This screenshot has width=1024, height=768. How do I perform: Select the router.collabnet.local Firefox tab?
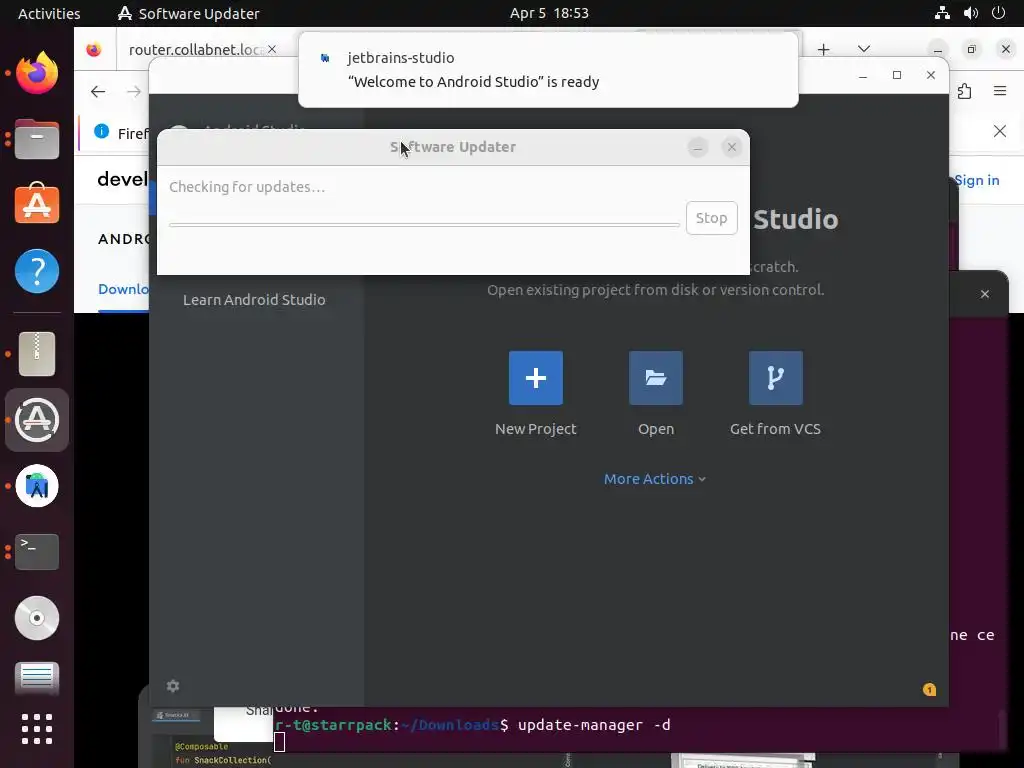(196, 50)
